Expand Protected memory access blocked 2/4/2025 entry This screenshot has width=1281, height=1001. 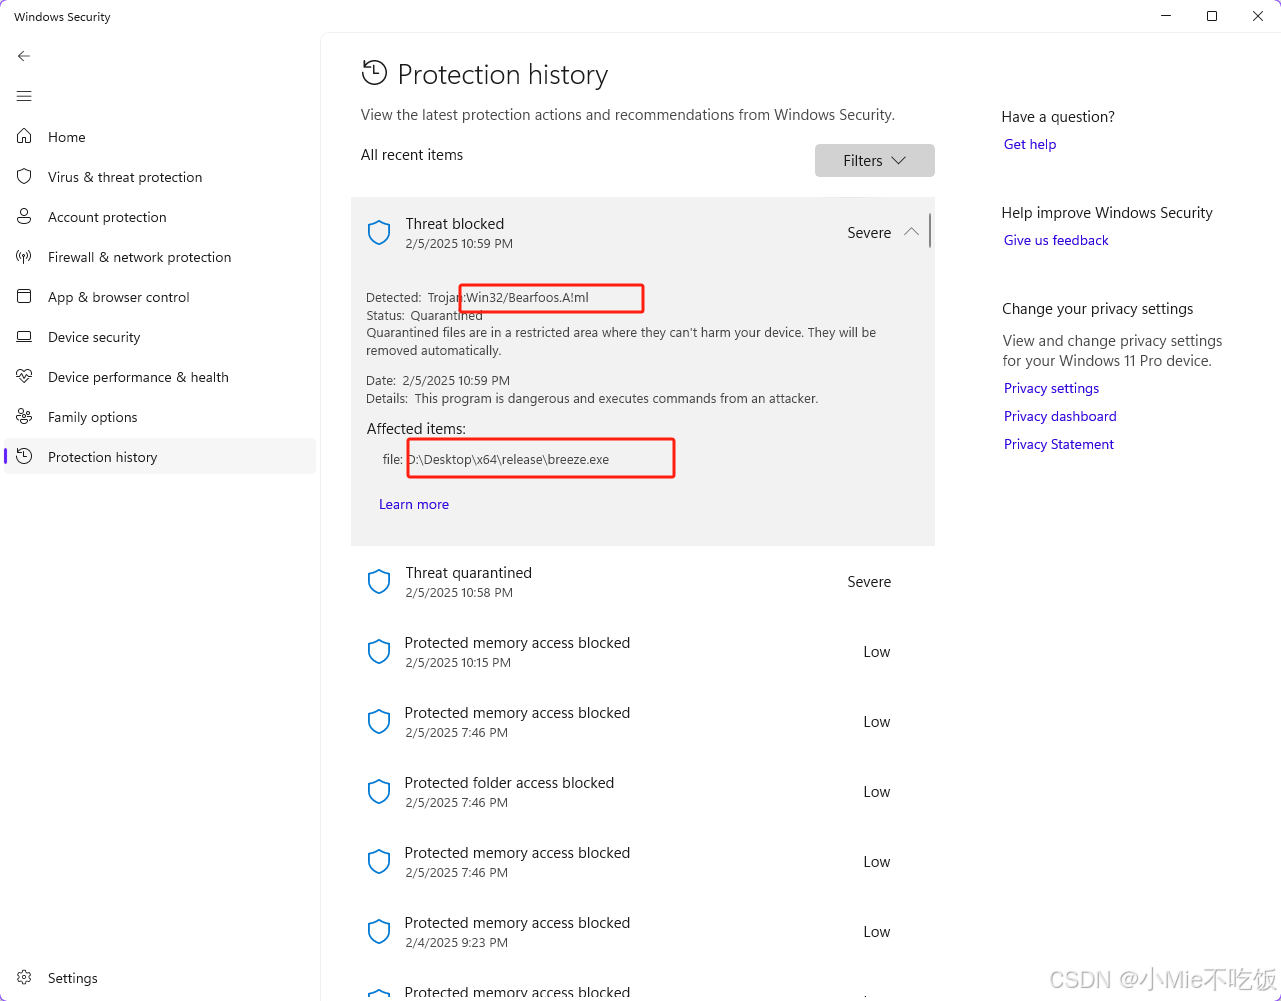tap(643, 932)
